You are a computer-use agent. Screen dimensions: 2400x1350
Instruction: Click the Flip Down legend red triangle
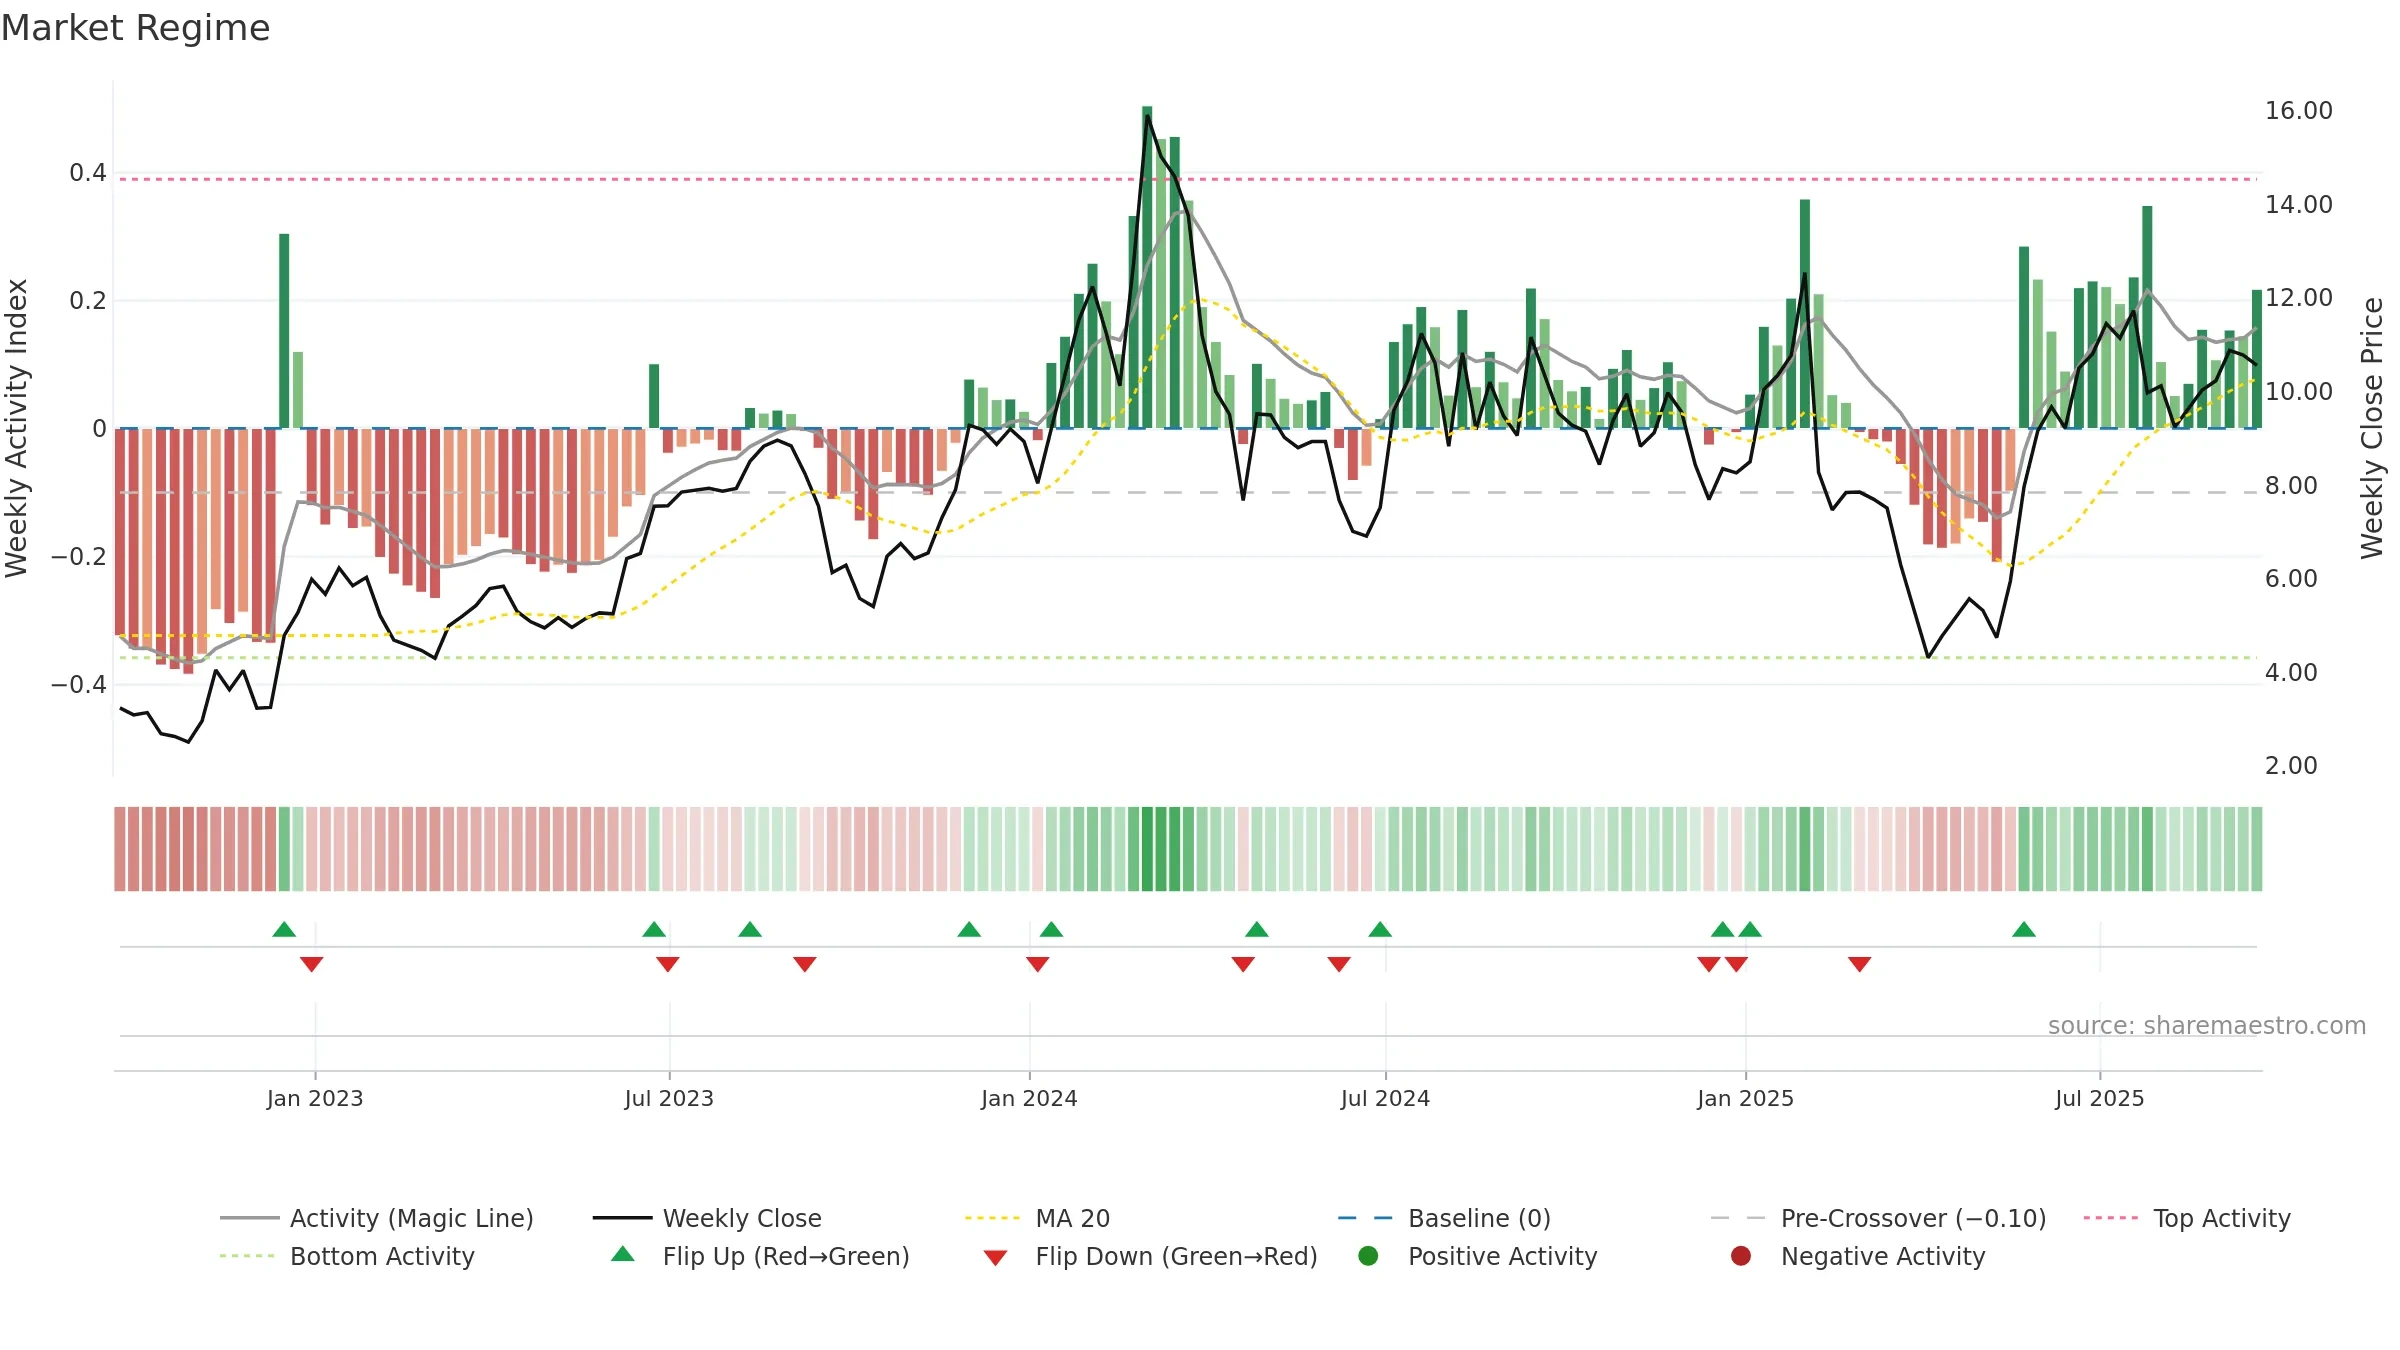[995, 1258]
